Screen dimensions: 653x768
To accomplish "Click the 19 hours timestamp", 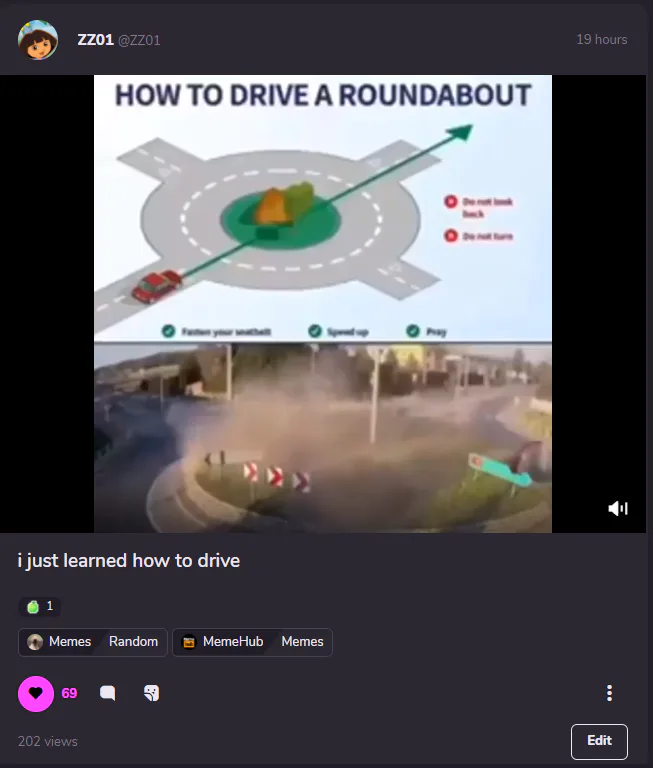I will [602, 40].
